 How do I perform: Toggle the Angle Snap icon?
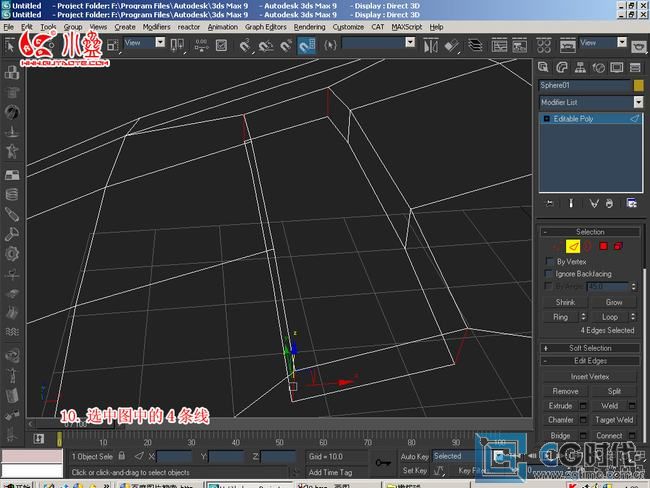266,45
